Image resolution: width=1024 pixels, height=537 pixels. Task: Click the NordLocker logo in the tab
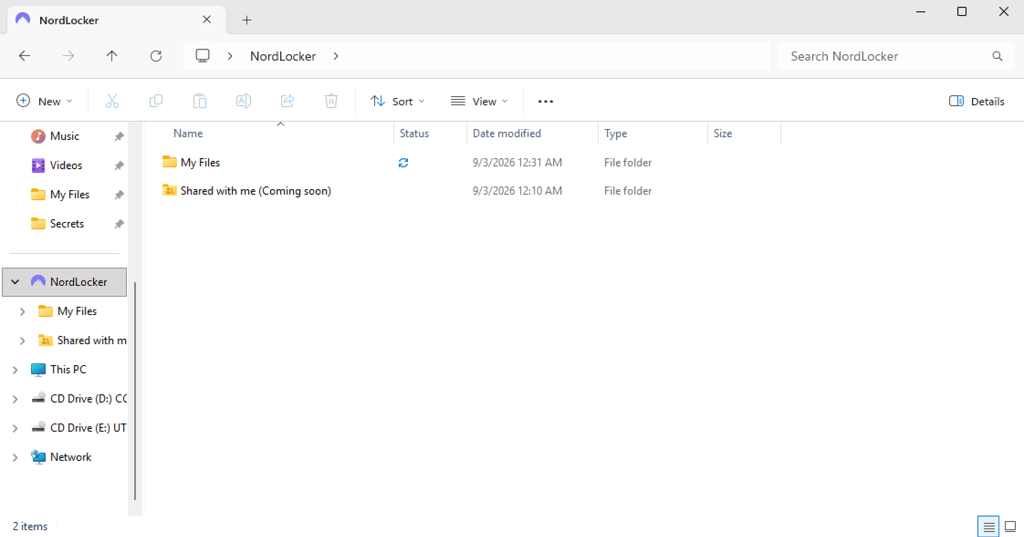[x=23, y=19]
